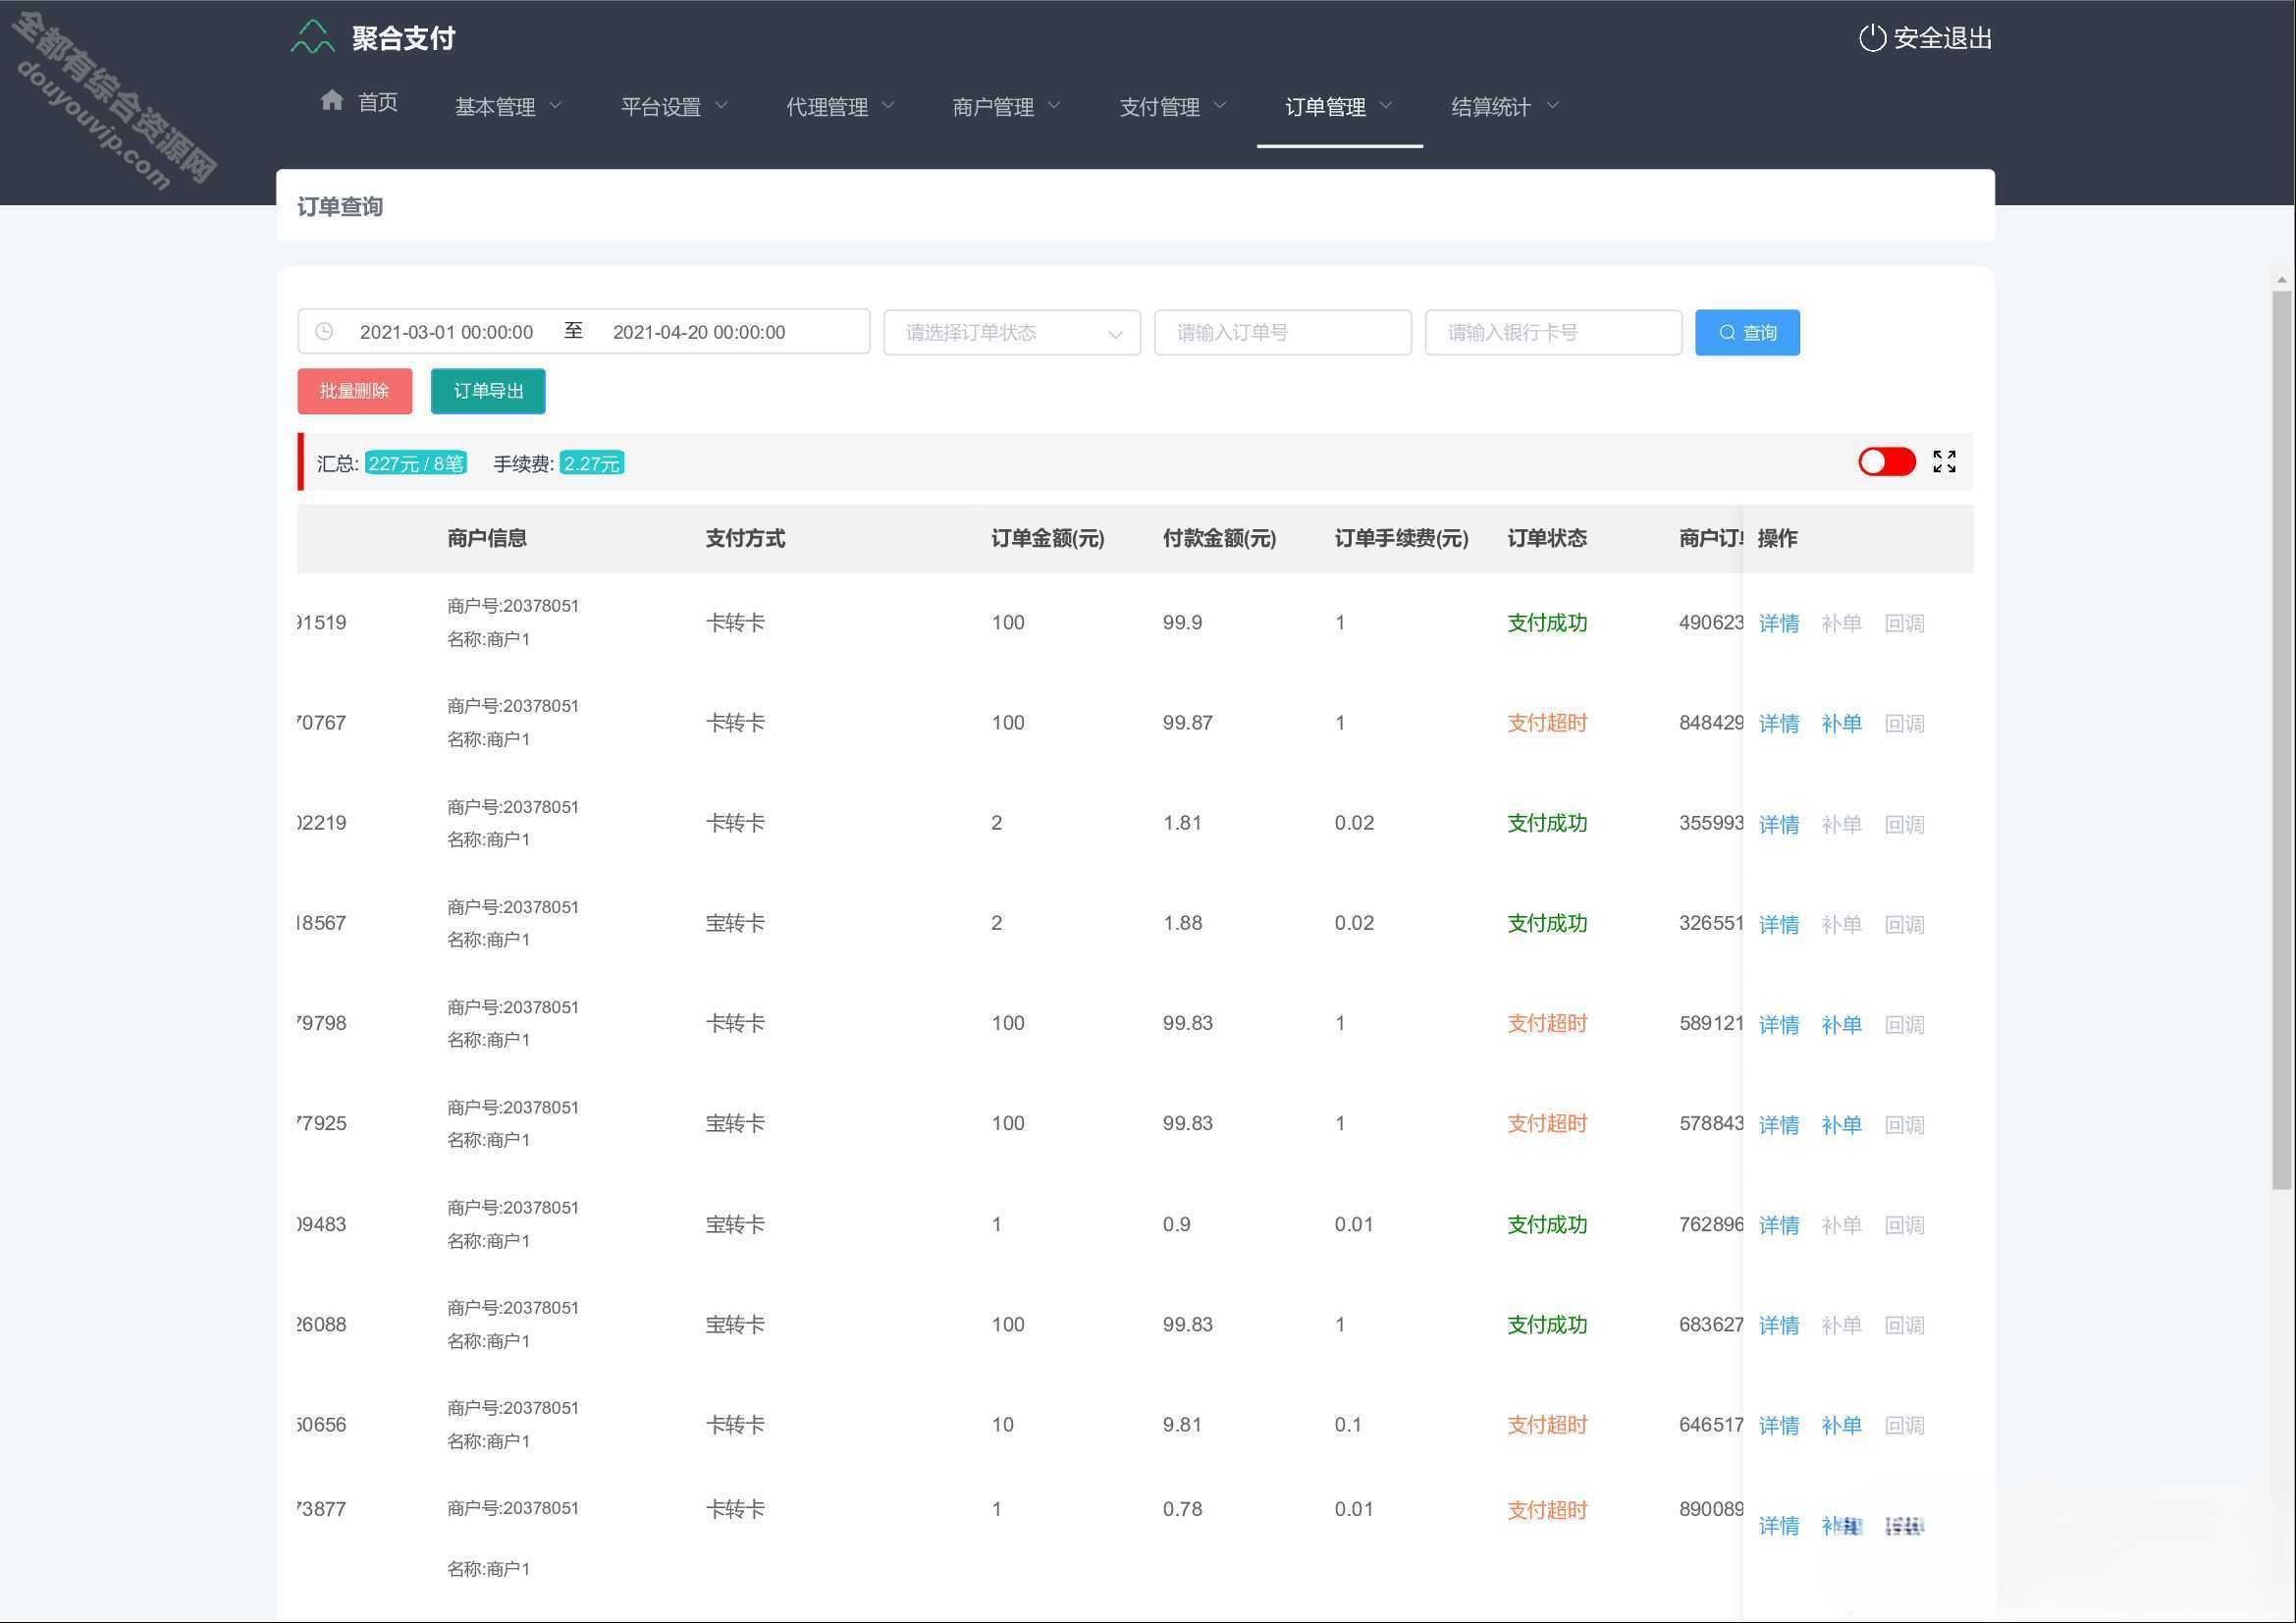Open 详情 for order 646517
The image size is (2296, 1623).
point(1779,1425)
